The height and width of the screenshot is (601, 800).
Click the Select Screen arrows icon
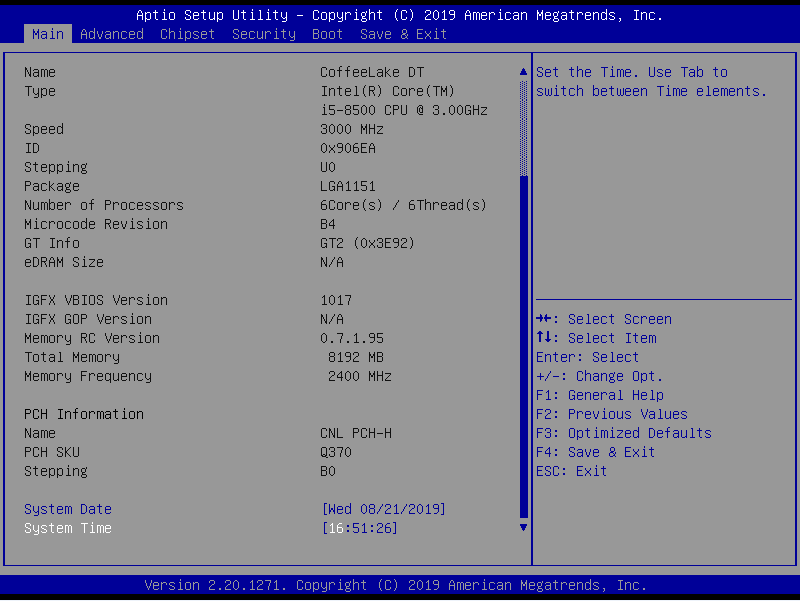[544, 319]
